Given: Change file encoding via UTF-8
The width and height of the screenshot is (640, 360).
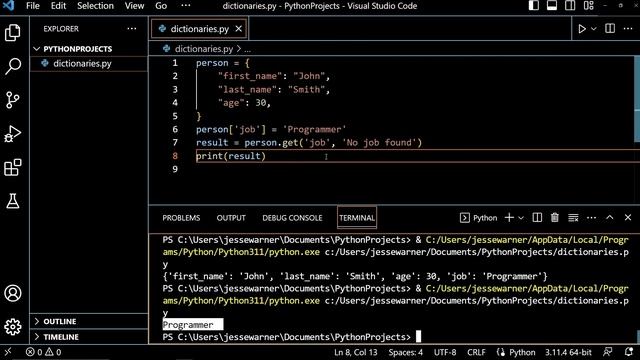Looking at the screenshot, I should point(445,352).
